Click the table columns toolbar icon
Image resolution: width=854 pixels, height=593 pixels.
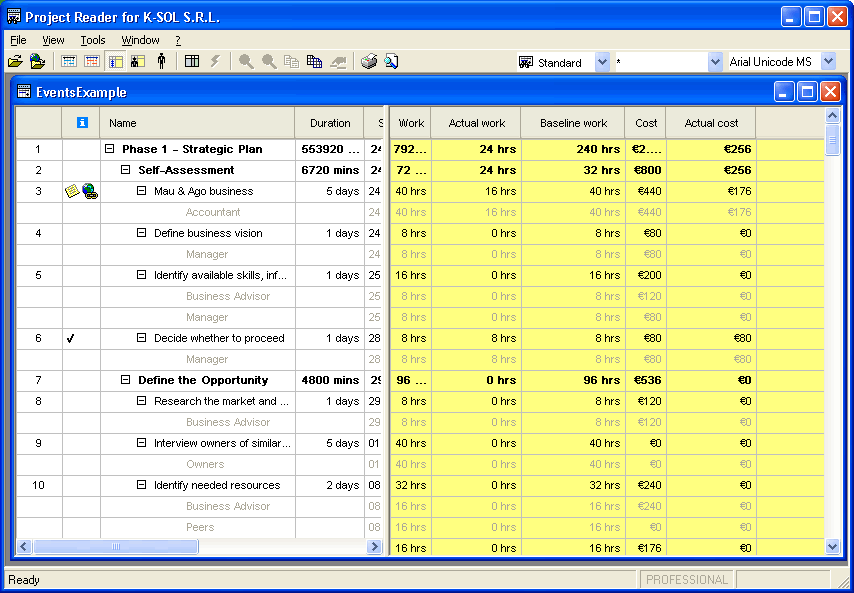pos(192,62)
